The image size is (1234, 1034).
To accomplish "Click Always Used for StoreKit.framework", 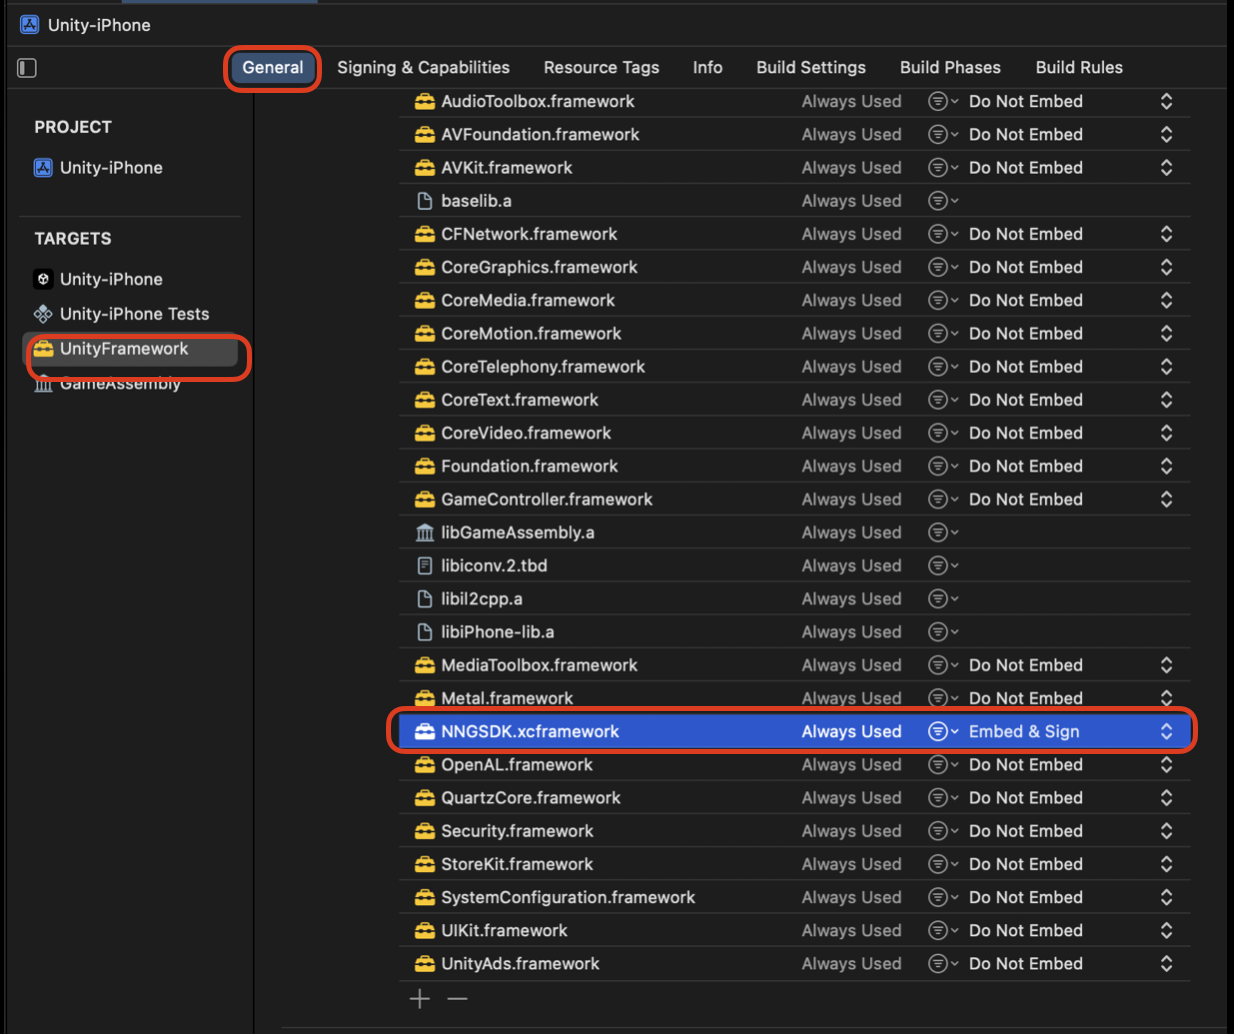I will tap(852, 864).
